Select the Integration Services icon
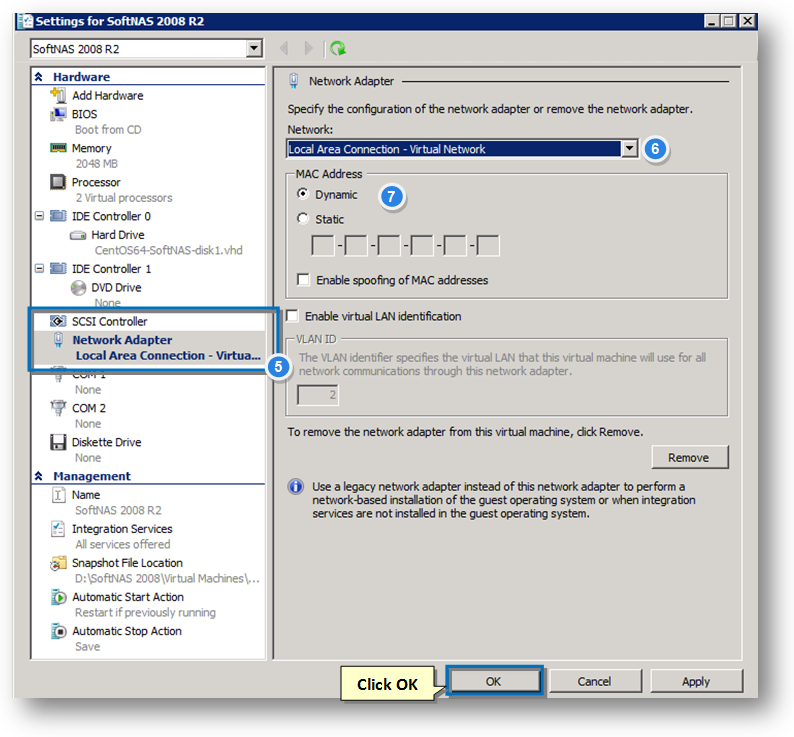This screenshot has width=794, height=737. 58,528
